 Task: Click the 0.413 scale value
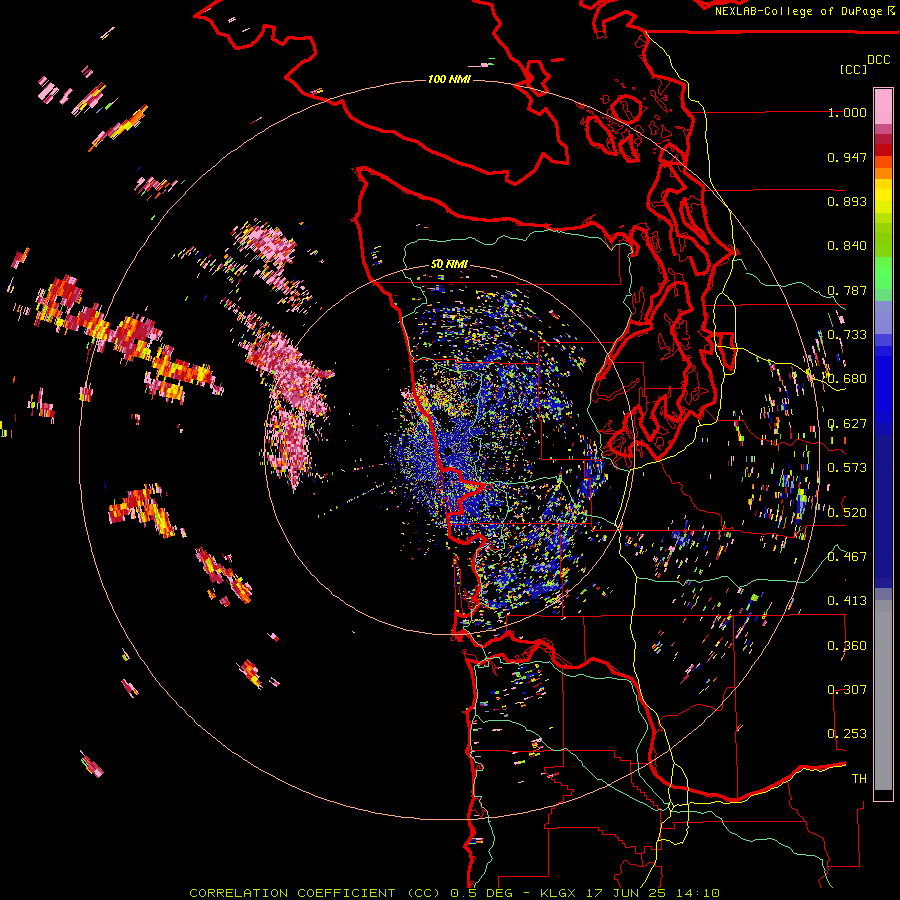(847, 601)
